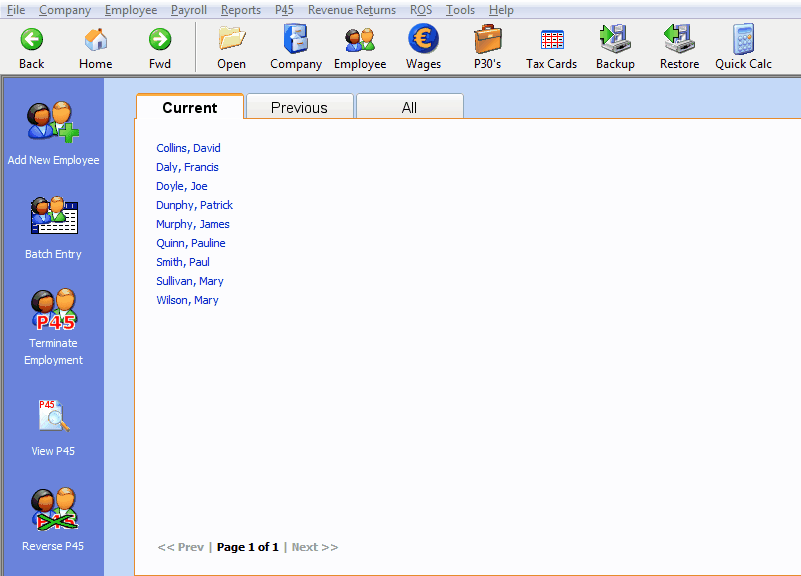Click the View P45 sidebar icon
Viewport: 801px width, 576px height.
pos(54,416)
